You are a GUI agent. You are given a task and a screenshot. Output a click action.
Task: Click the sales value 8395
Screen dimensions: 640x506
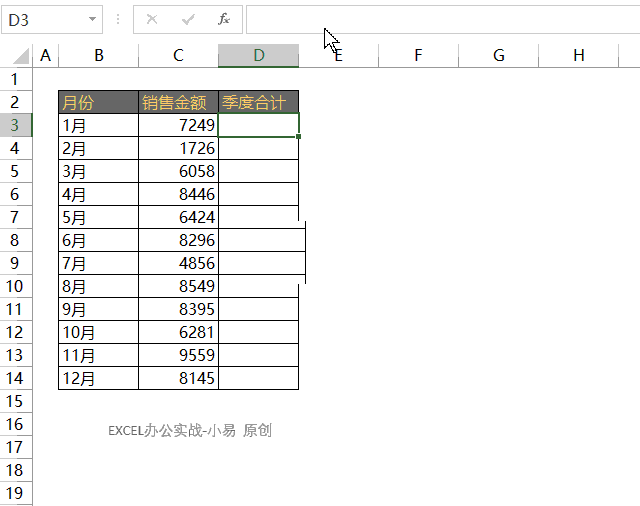click(x=178, y=309)
